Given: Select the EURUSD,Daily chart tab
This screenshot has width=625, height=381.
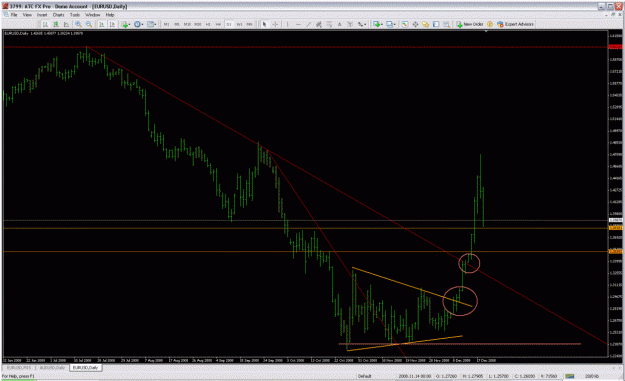Looking at the screenshot, I should pos(86,368).
